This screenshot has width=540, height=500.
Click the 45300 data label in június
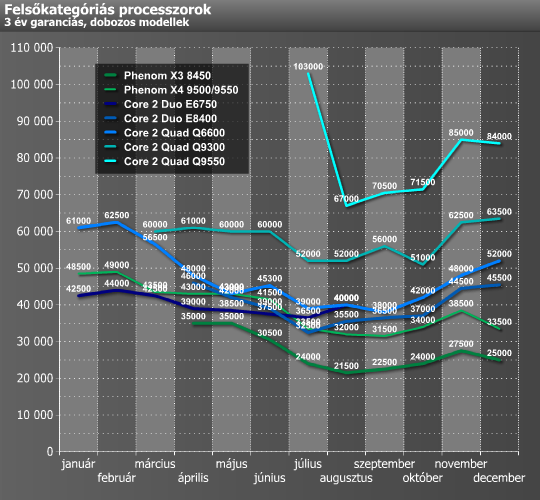point(270,278)
